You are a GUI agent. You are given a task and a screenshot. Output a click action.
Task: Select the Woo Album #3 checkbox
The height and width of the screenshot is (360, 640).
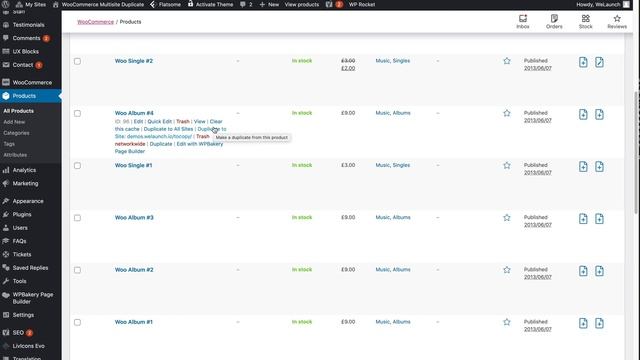click(x=77, y=218)
